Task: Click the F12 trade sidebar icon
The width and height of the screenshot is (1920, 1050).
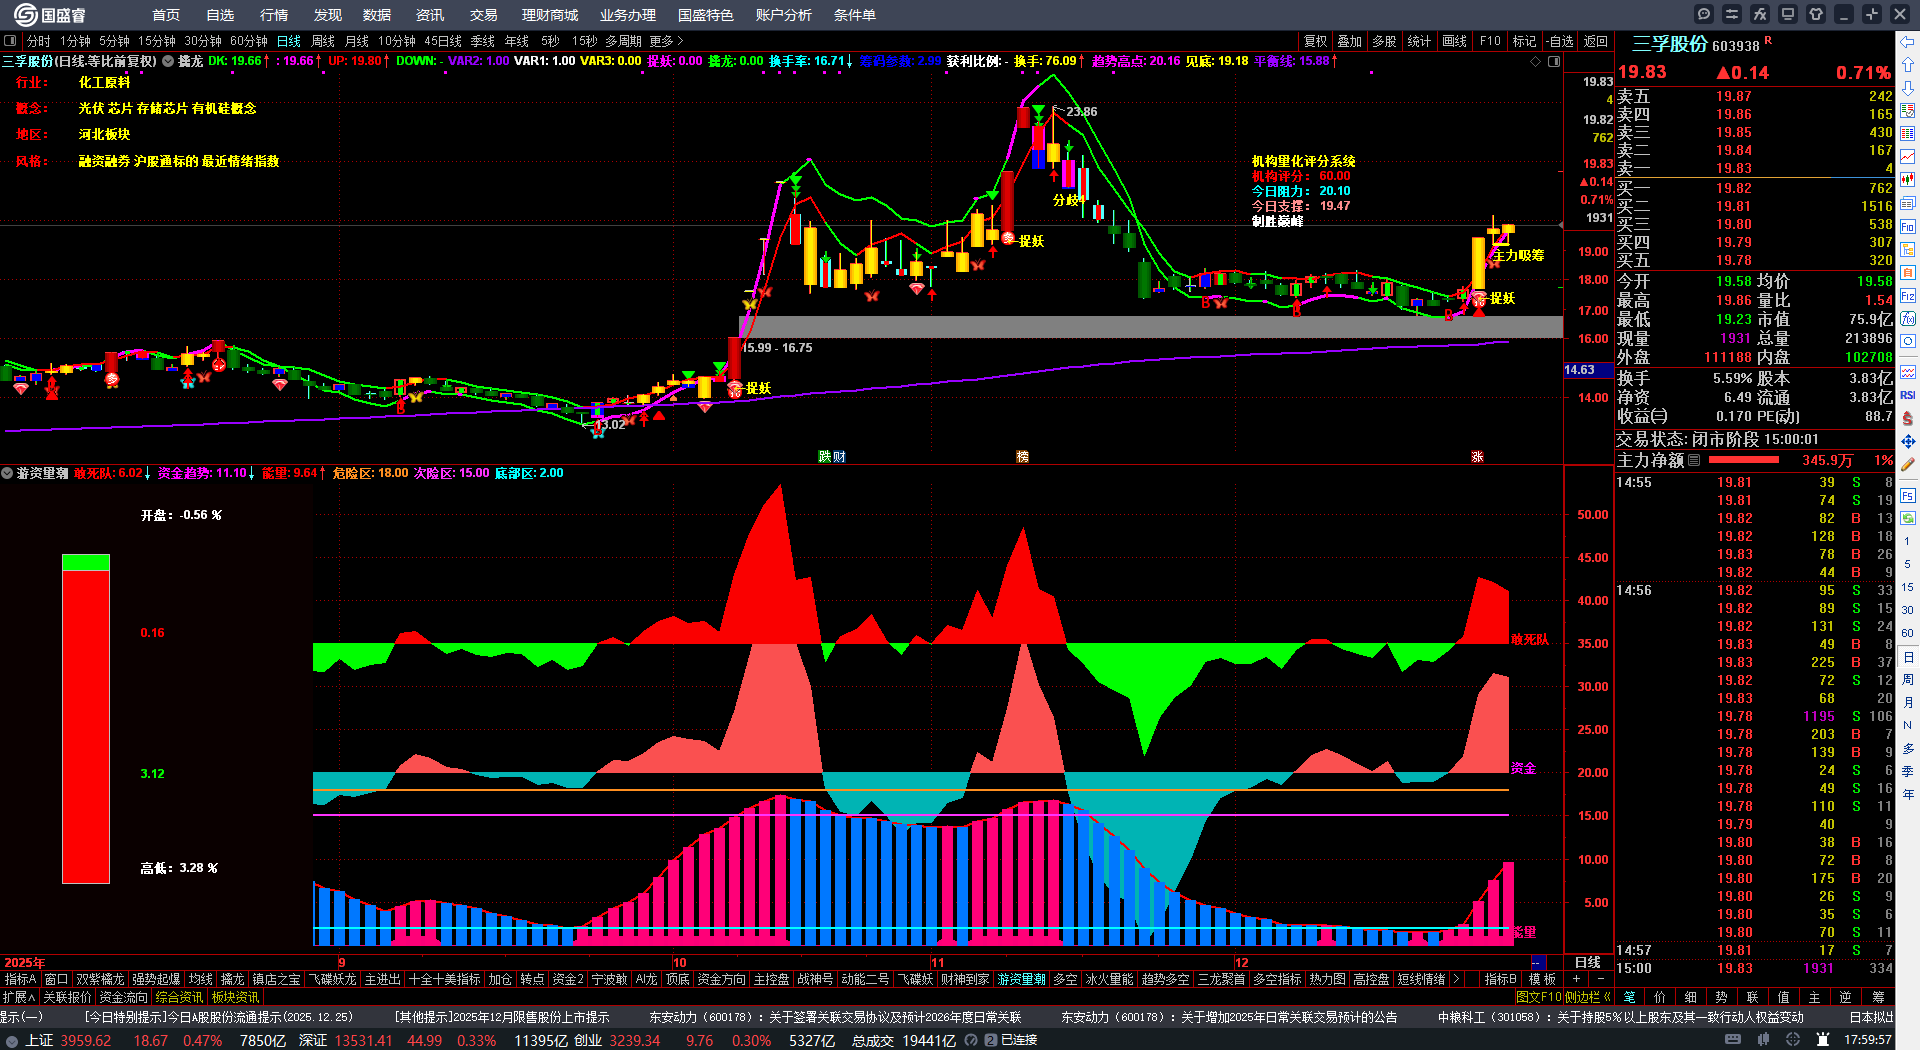Action: (1908, 295)
